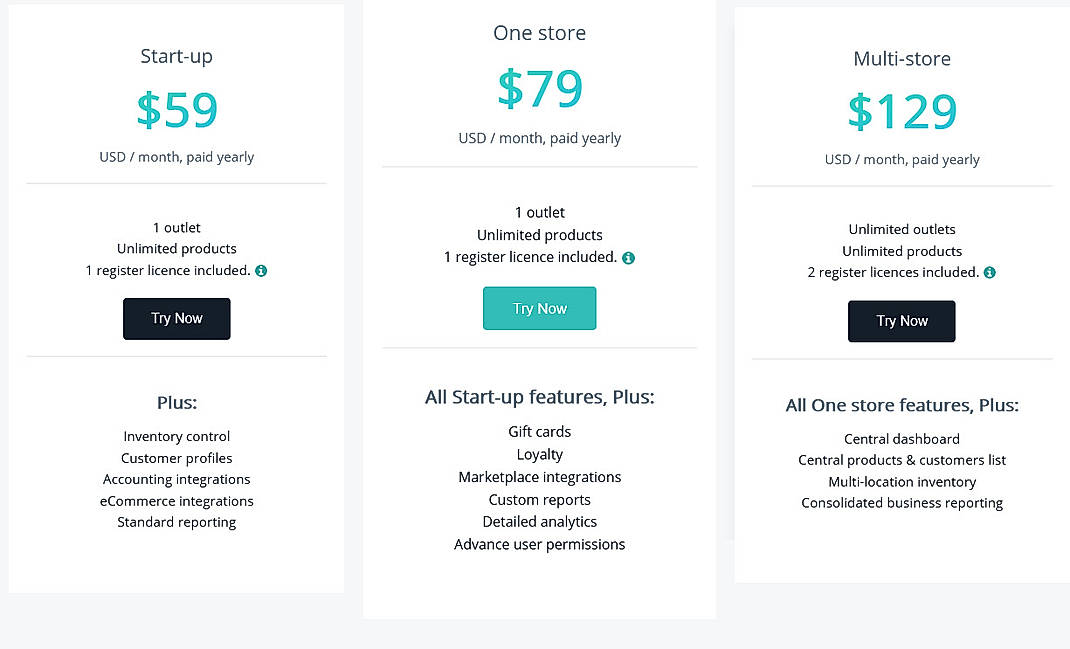Click Try Now for the Start-up plan
Viewport: 1070px width, 649px height.
point(176,318)
